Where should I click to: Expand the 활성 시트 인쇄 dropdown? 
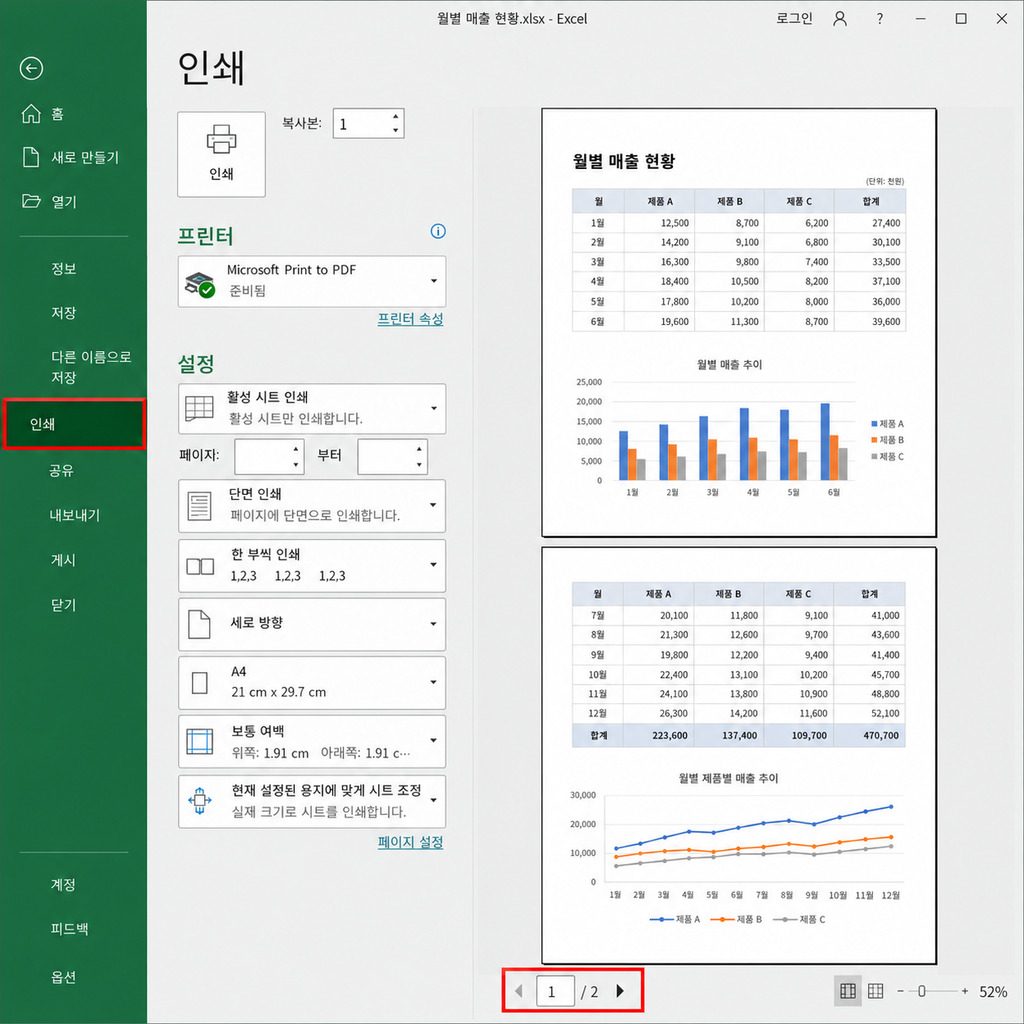[312, 408]
